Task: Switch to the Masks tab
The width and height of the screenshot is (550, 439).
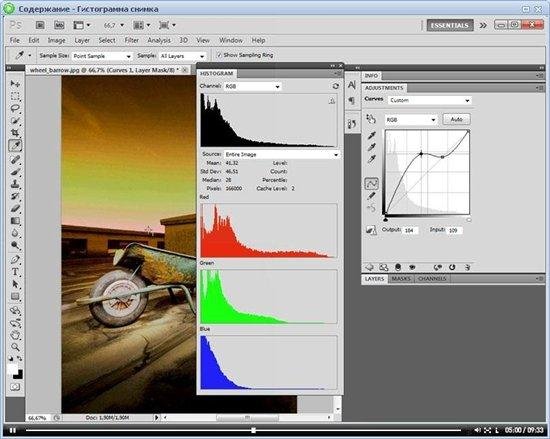Action: pyautogui.click(x=401, y=279)
